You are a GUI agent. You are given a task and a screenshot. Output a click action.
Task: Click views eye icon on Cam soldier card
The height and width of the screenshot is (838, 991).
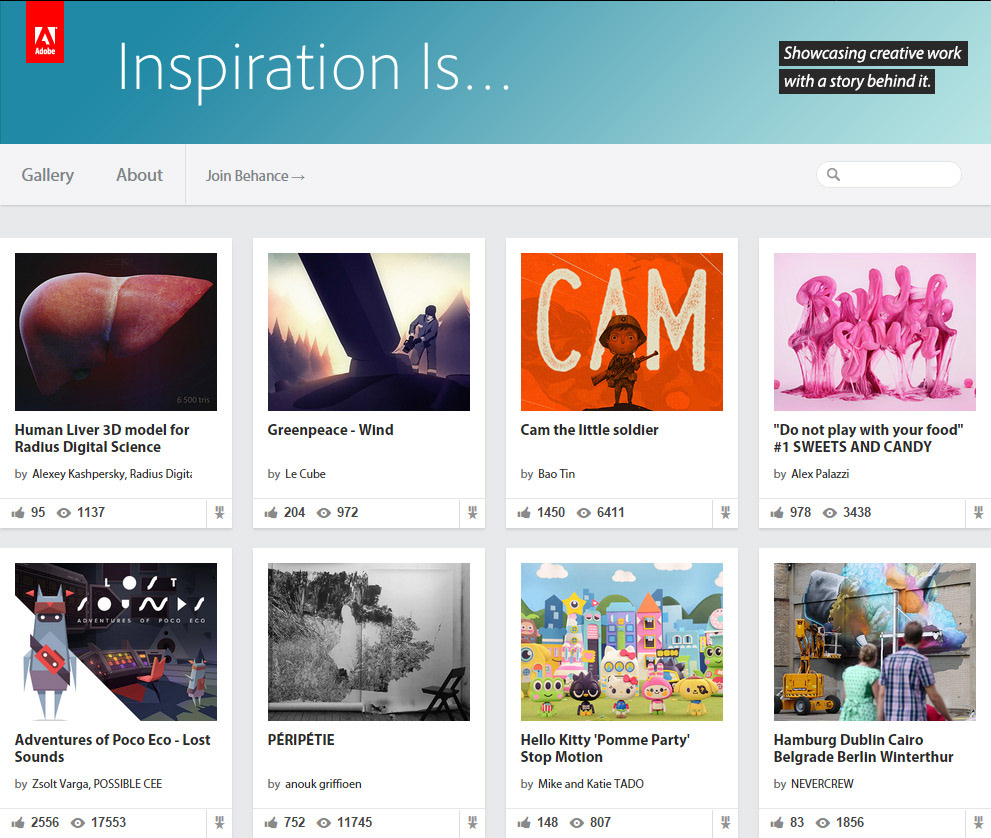[583, 513]
